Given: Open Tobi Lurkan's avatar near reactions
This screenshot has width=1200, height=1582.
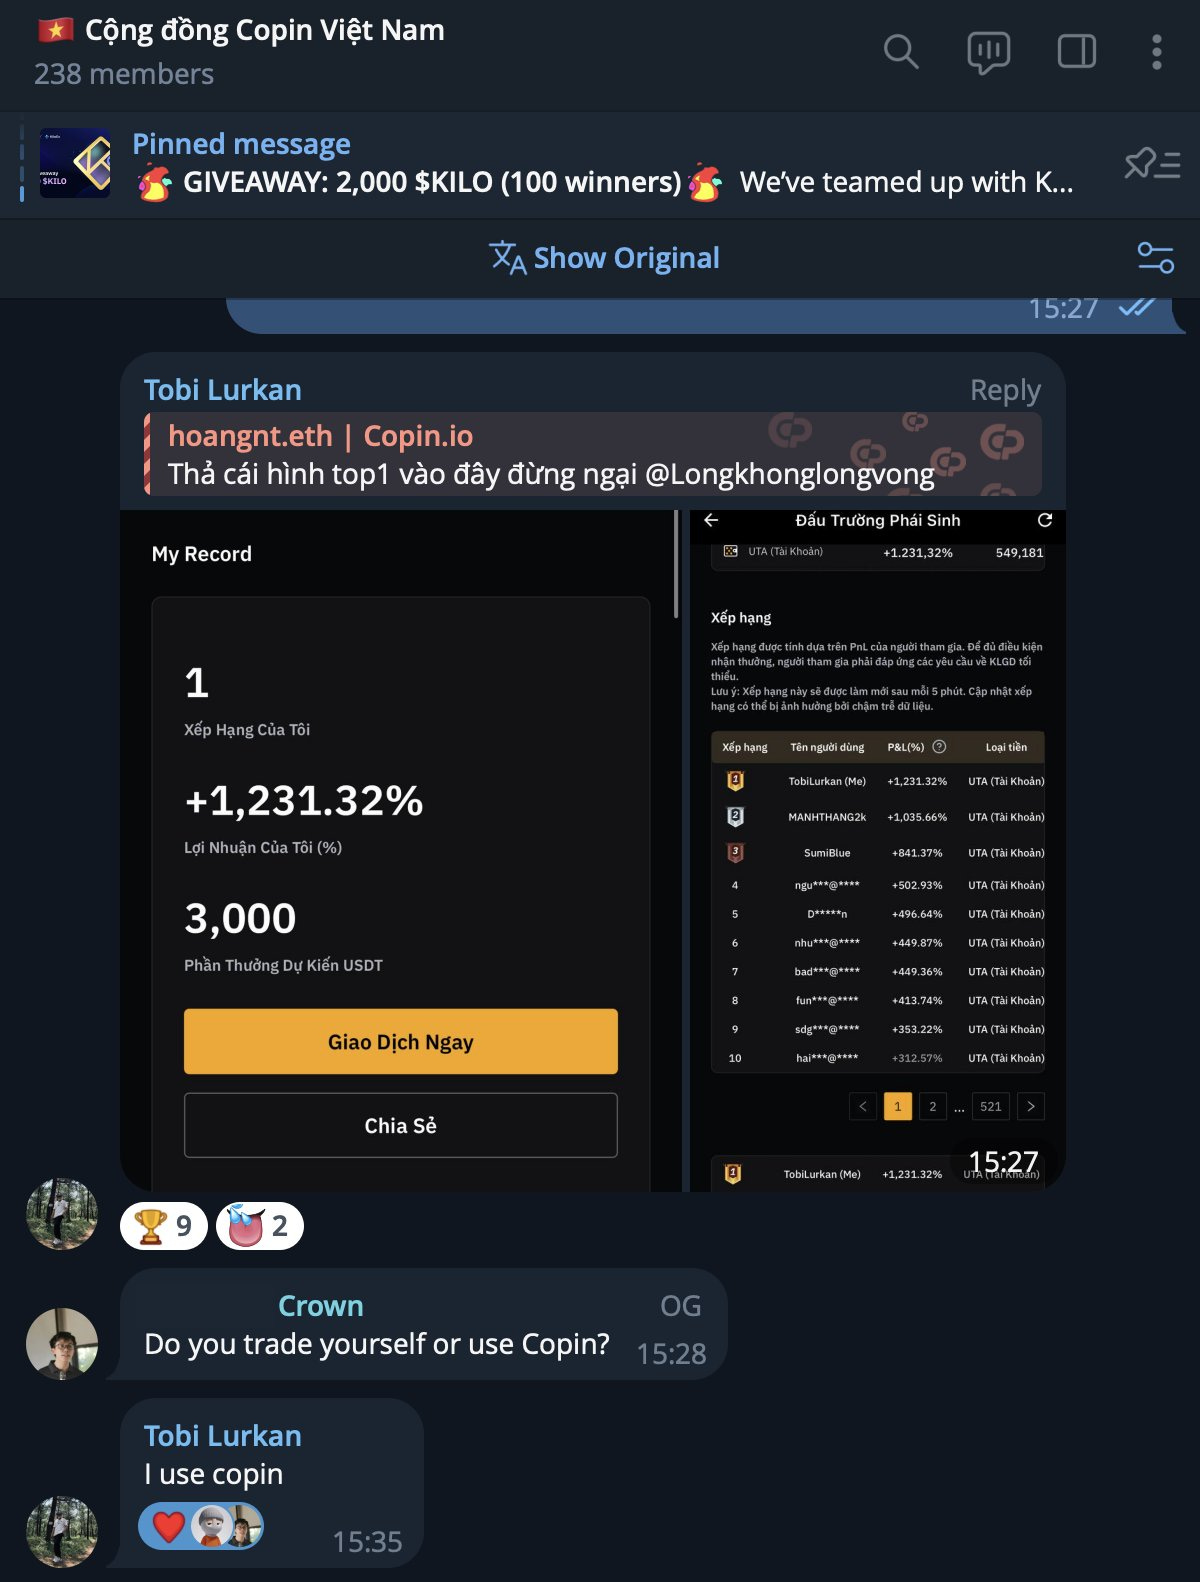Looking at the screenshot, I should (62, 1214).
